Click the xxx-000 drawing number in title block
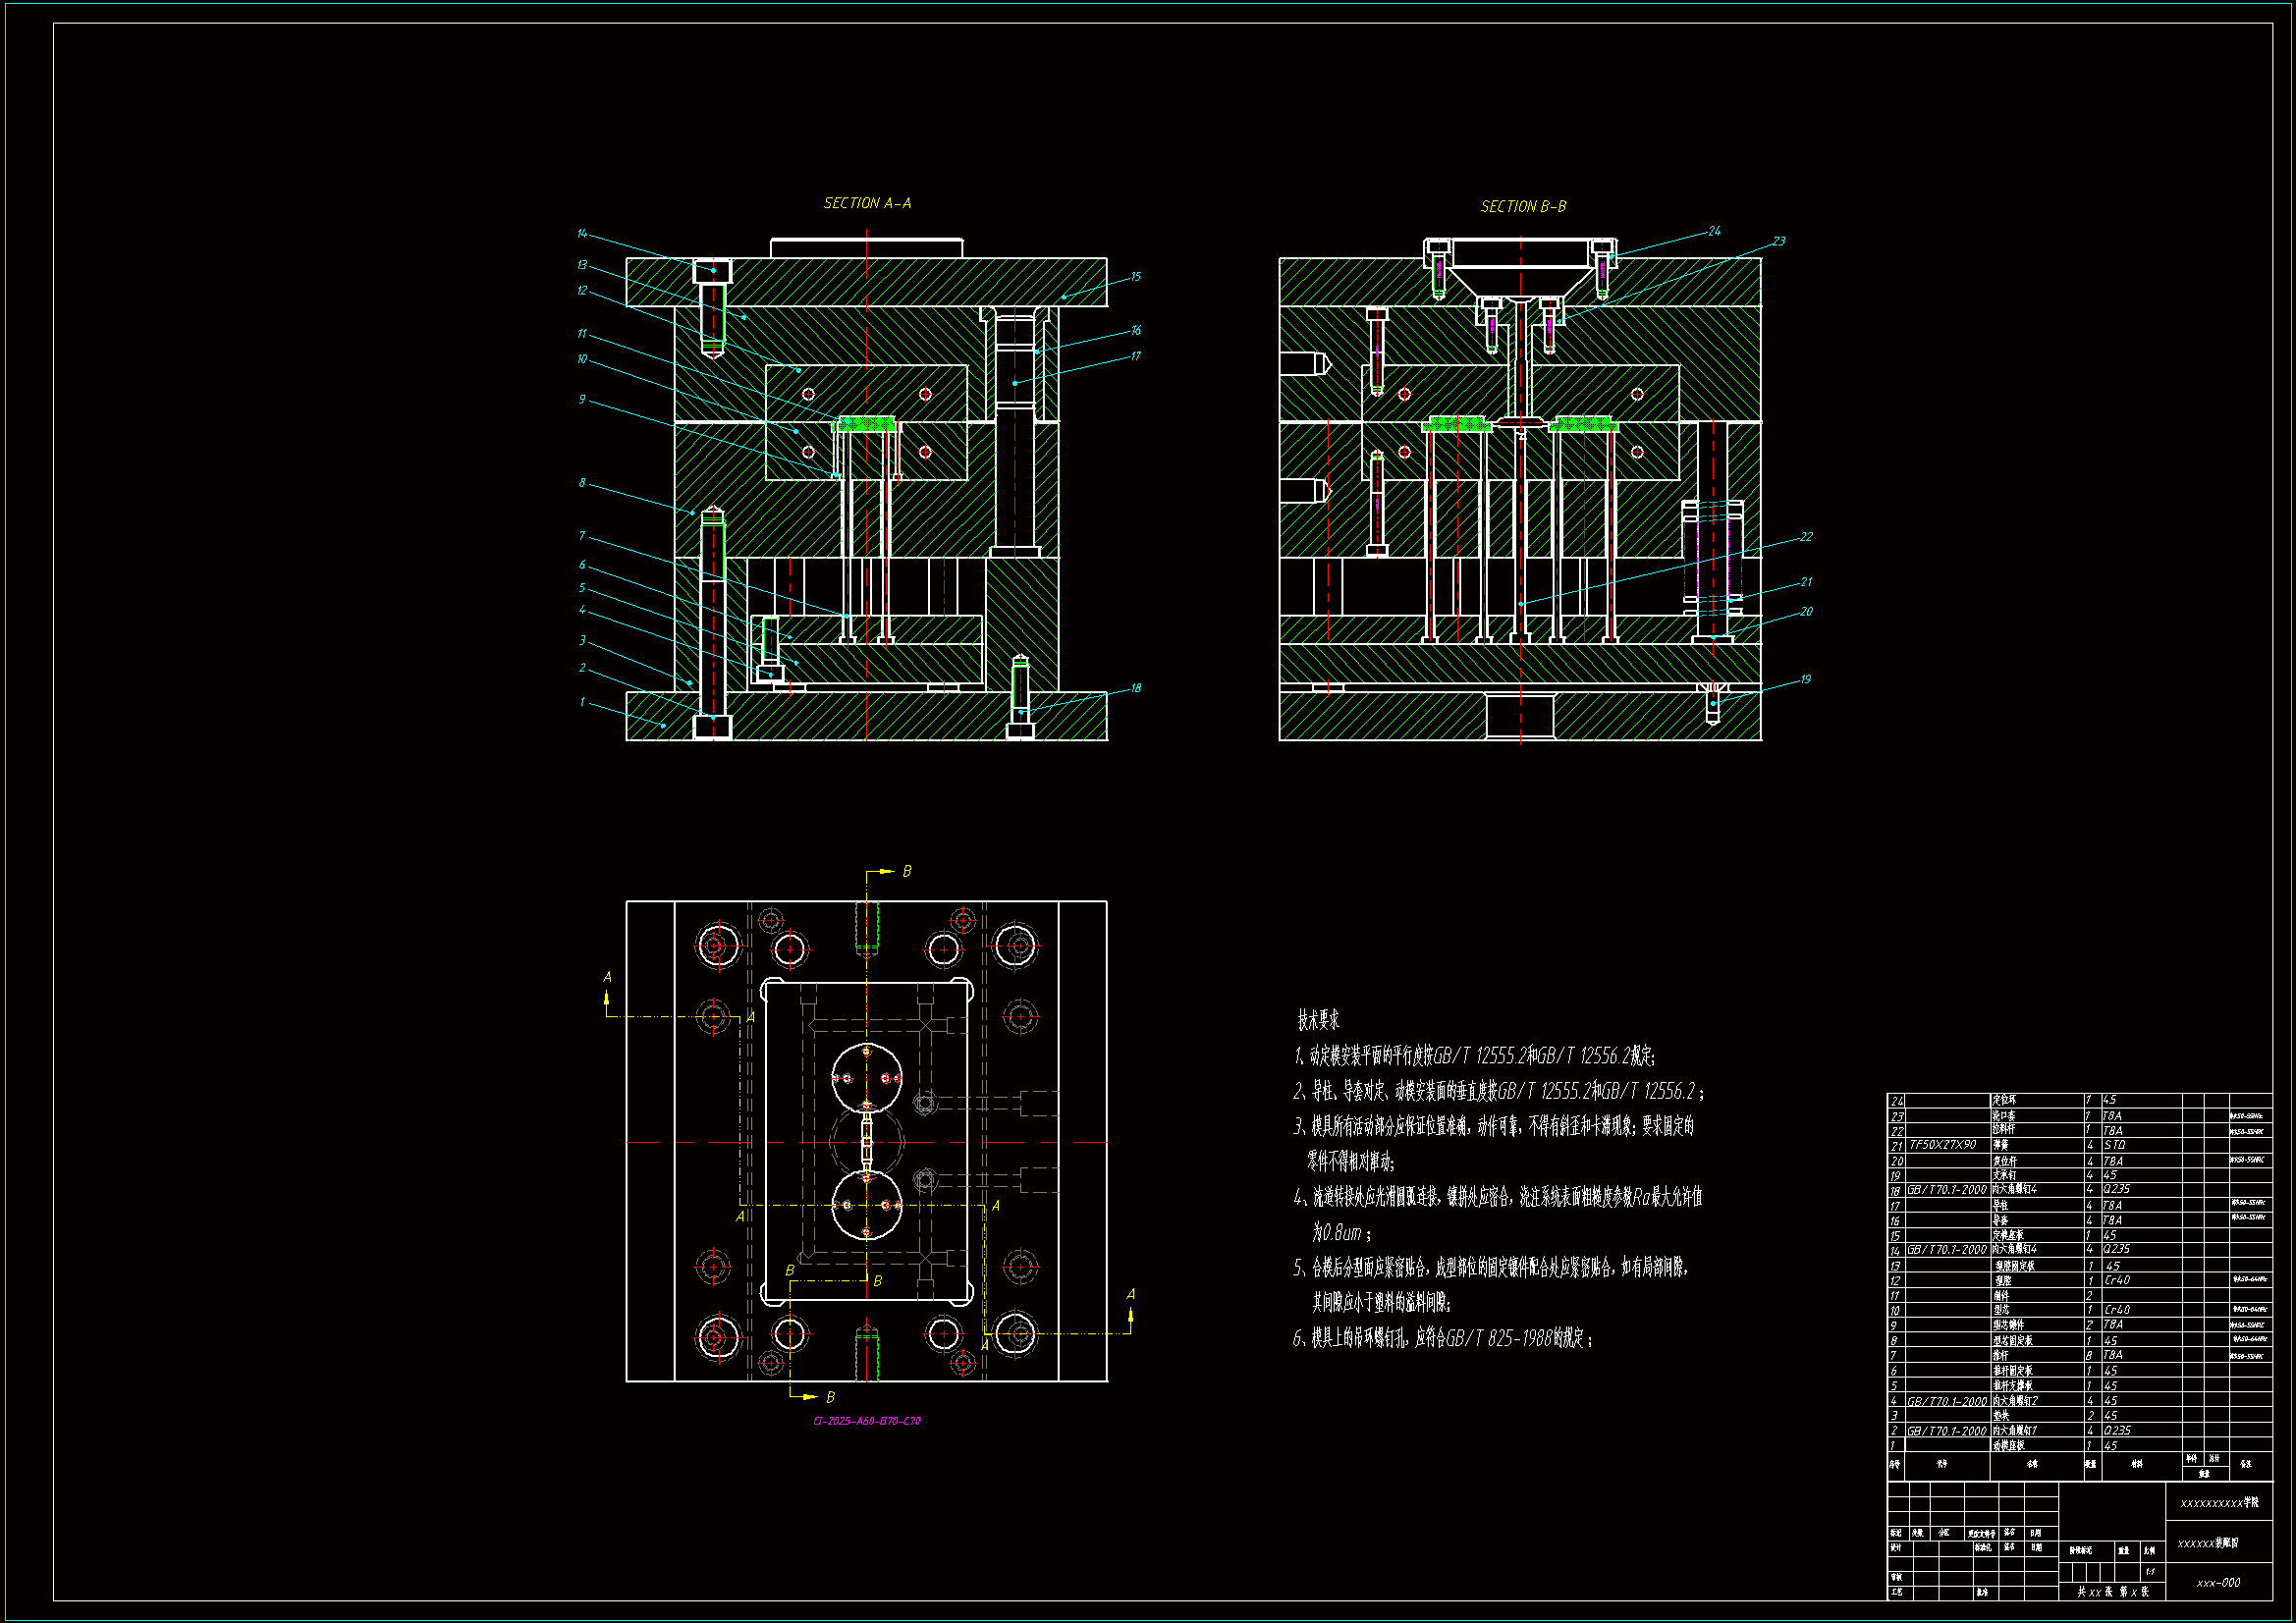 click(x=2218, y=1583)
